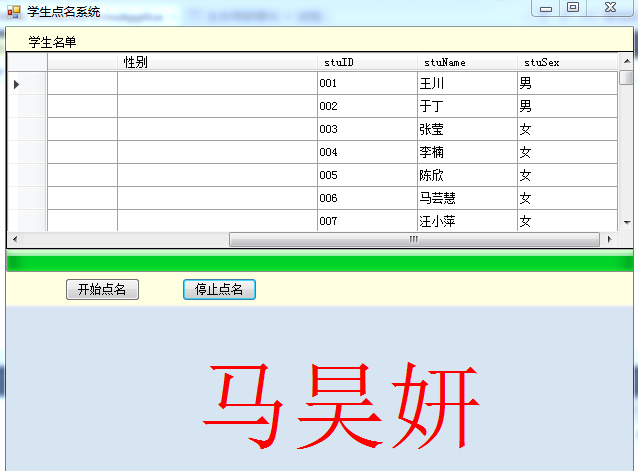Select the cell with ID 004
638x471 pixels.
click(x=367, y=152)
